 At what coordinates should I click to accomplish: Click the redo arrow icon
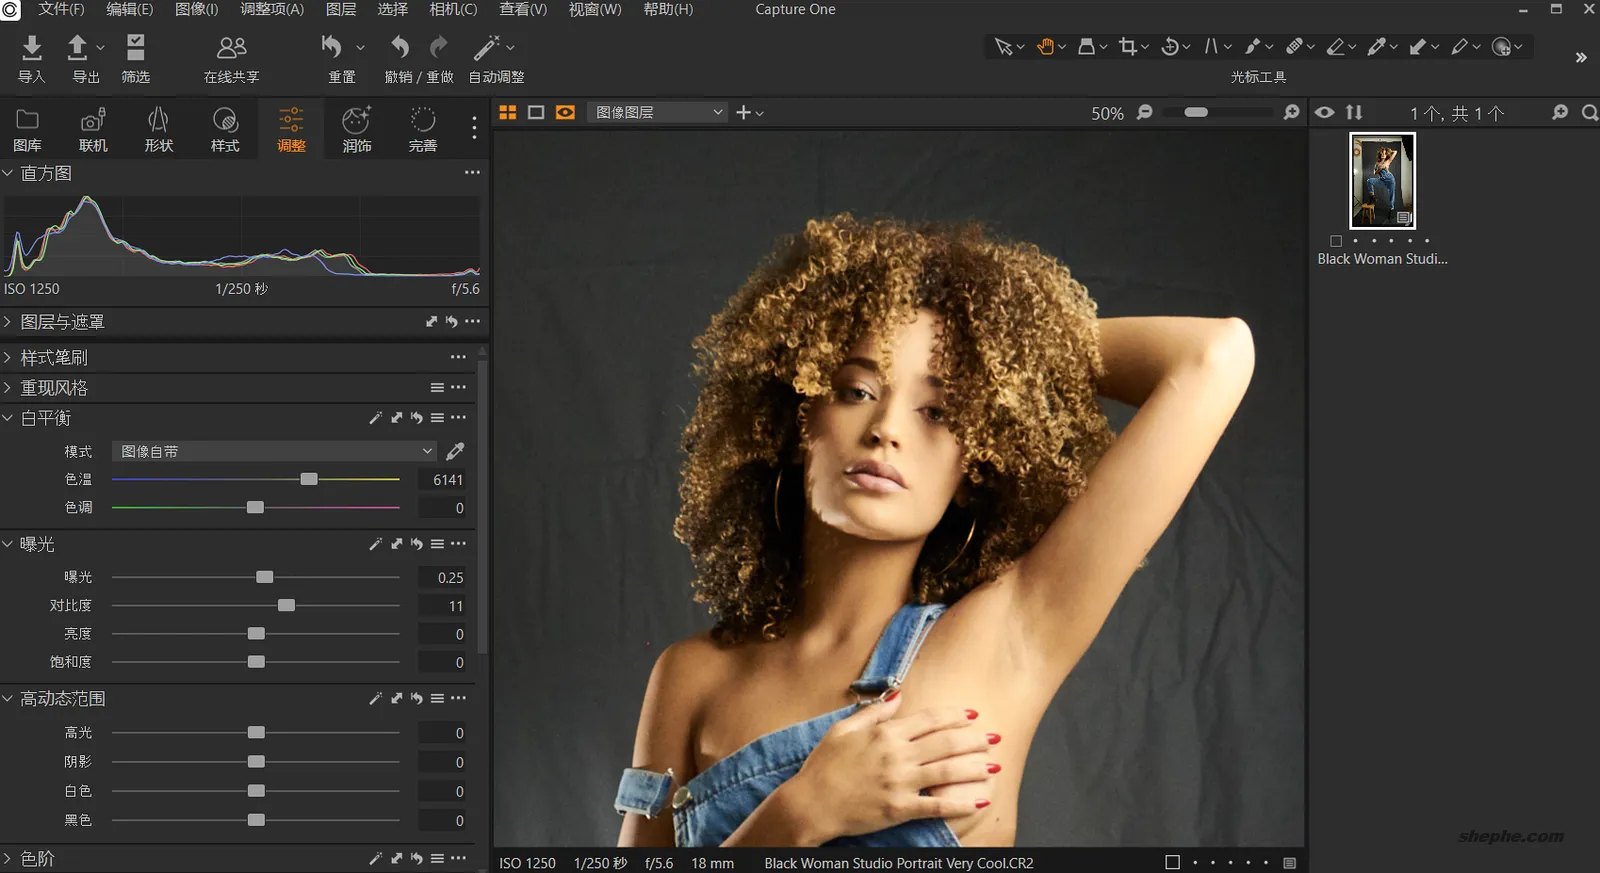tap(438, 47)
